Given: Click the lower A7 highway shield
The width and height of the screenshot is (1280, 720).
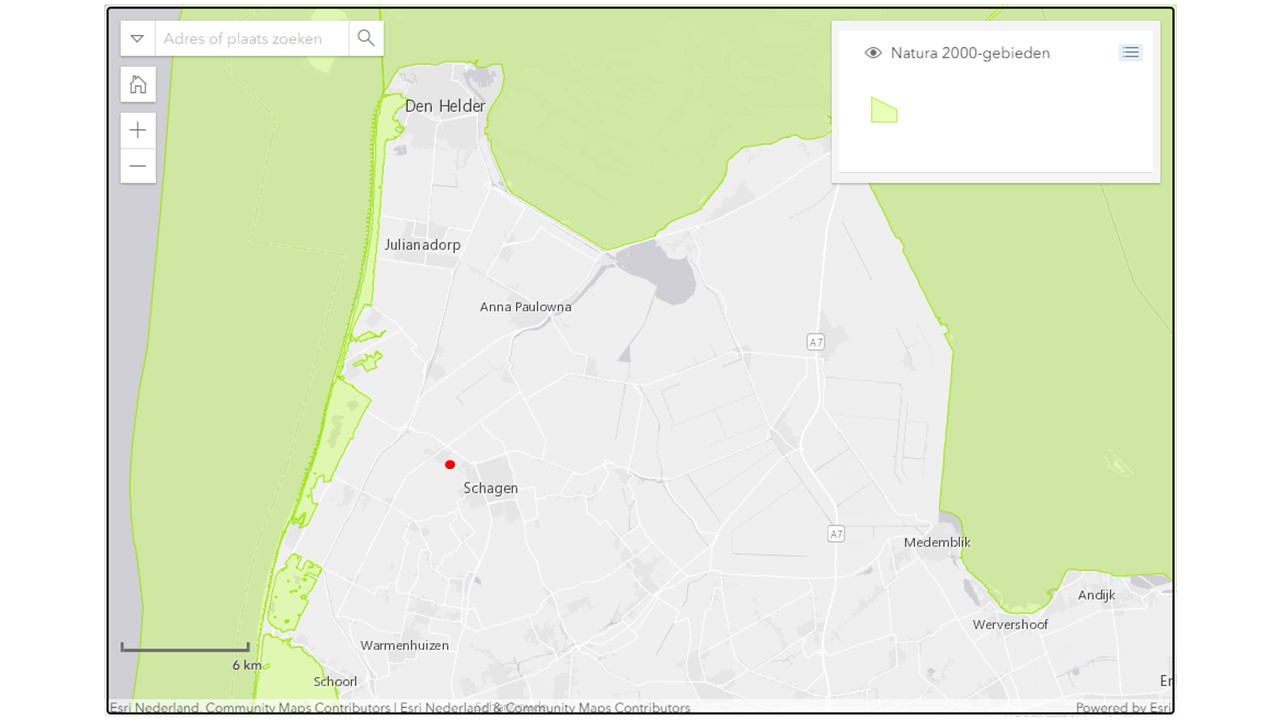Looking at the screenshot, I should [836, 535].
